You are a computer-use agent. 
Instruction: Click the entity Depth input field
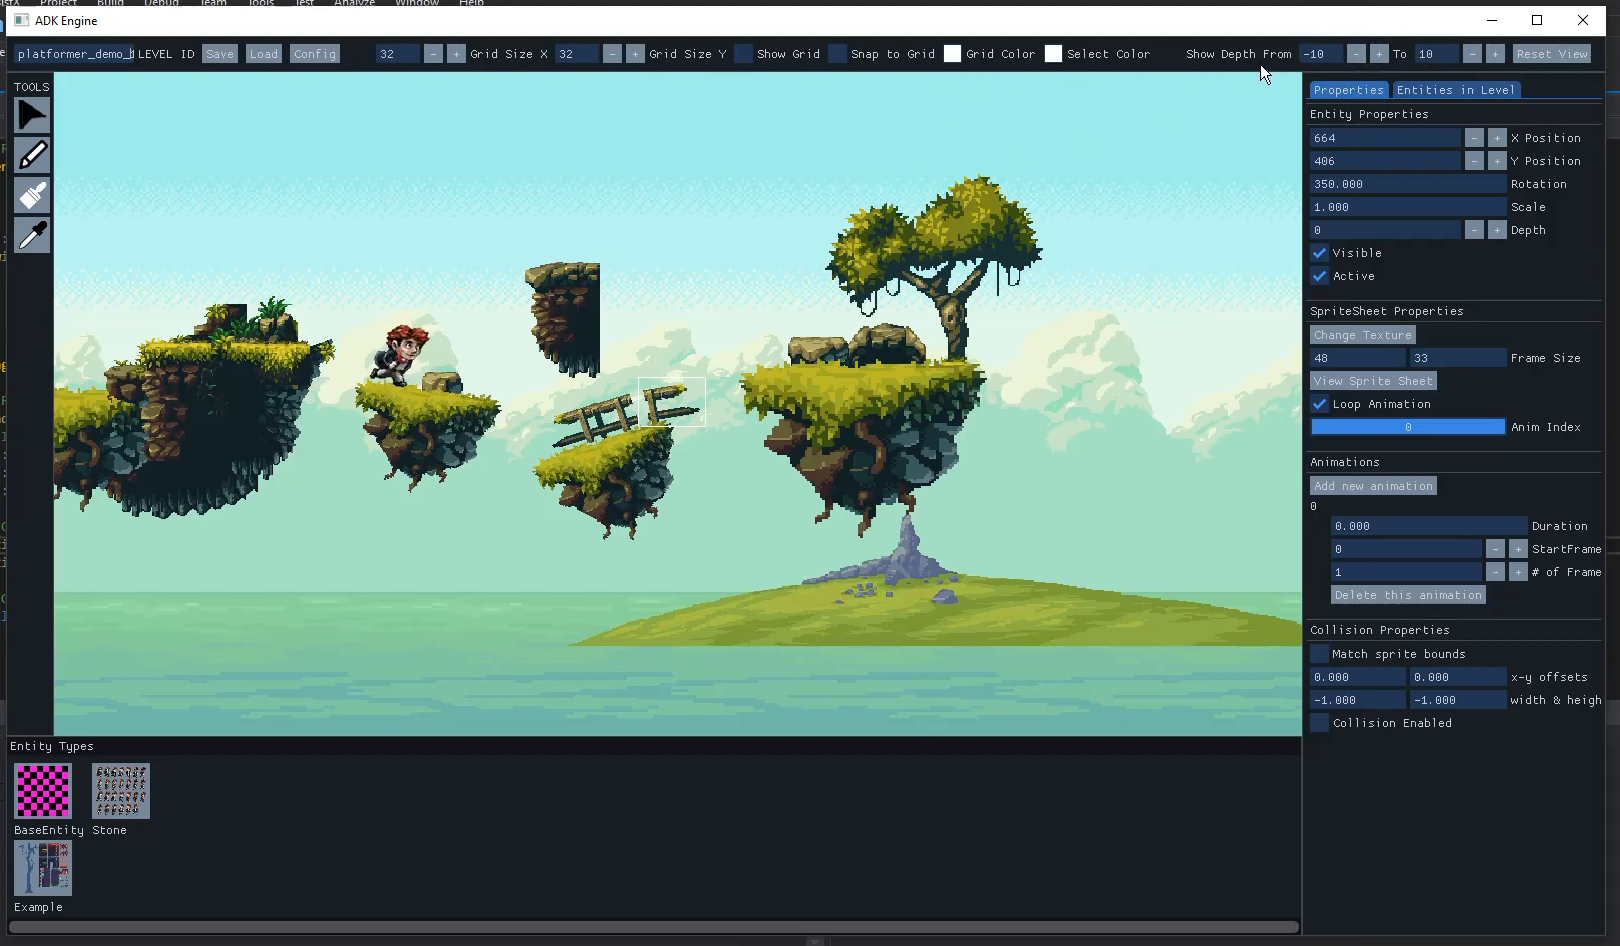[x=1385, y=230]
